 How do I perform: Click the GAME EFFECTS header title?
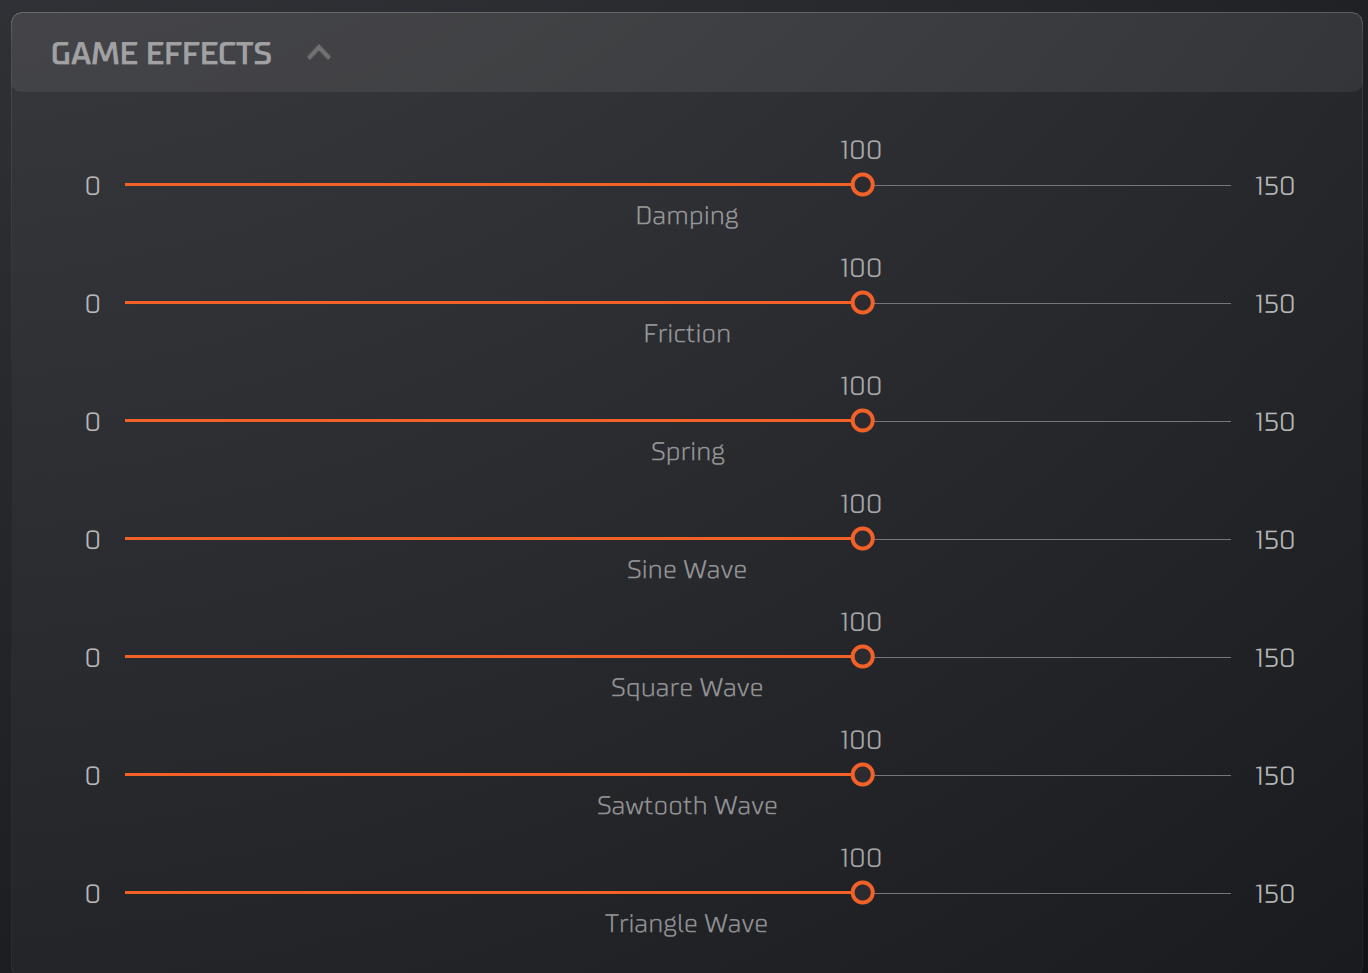coord(161,54)
